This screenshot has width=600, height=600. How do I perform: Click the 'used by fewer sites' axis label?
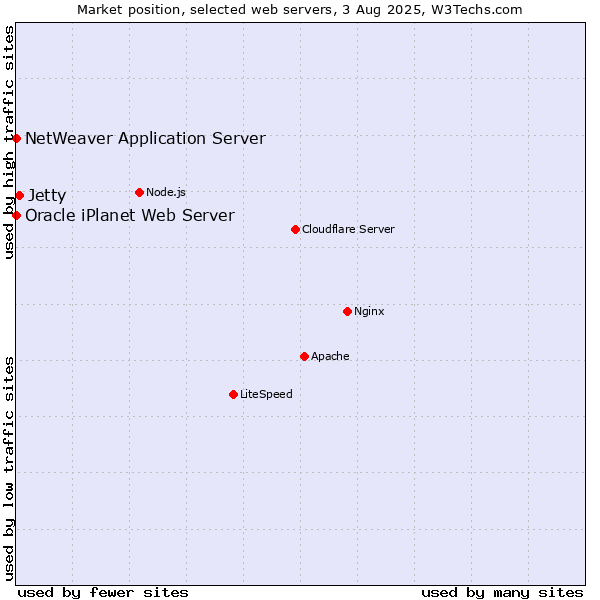[x=103, y=593]
